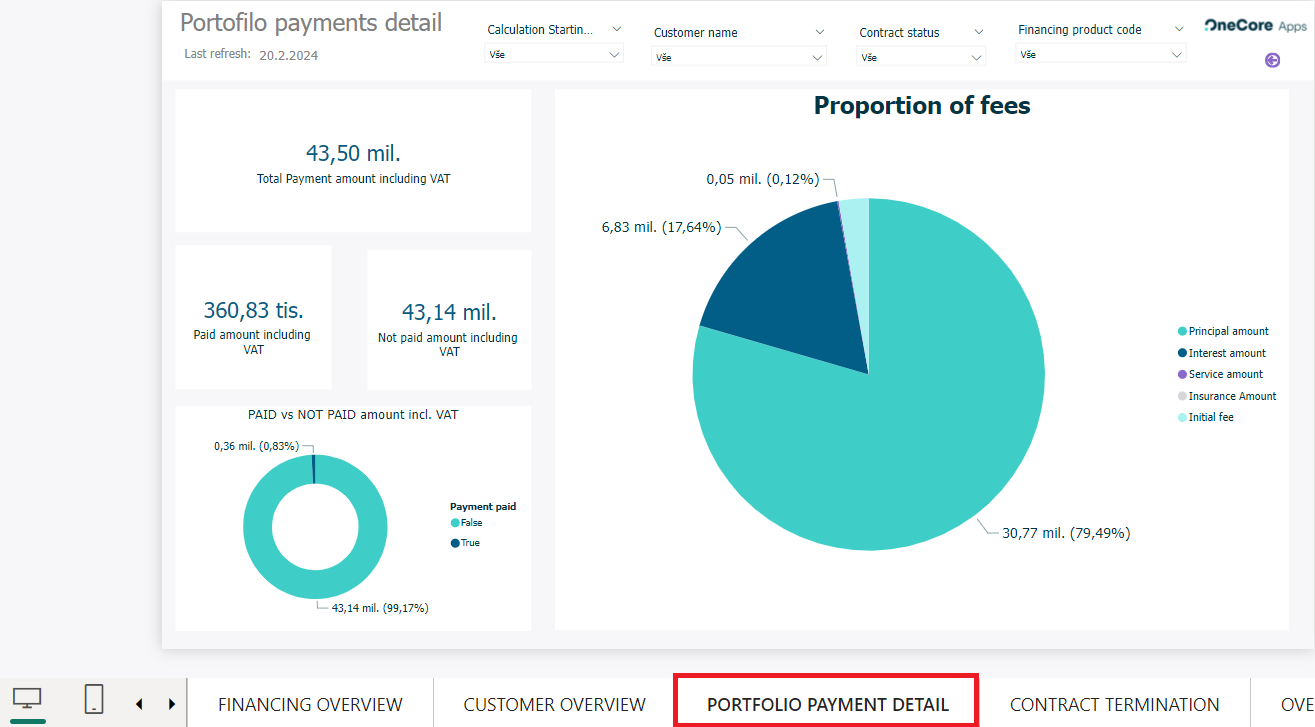Switch to desktop layout view icon

click(27, 700)
